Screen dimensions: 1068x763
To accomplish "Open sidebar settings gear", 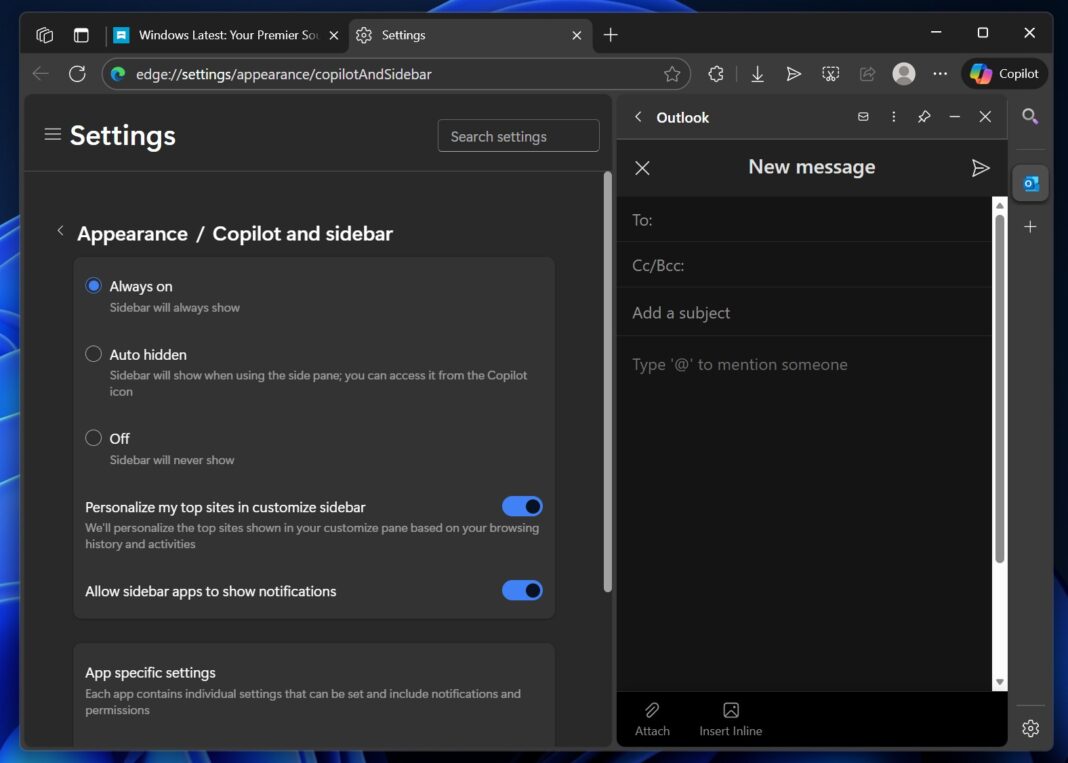I will click(x=1030, y=728).
